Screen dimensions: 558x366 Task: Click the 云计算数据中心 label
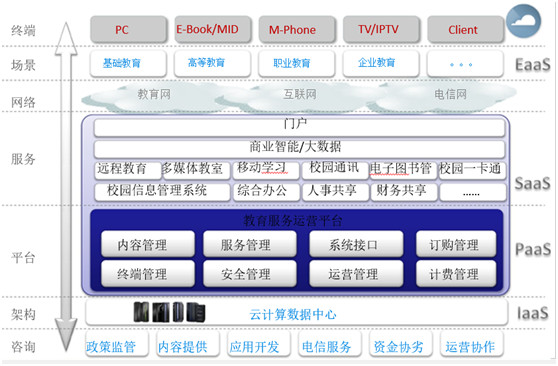pos(293,314)
